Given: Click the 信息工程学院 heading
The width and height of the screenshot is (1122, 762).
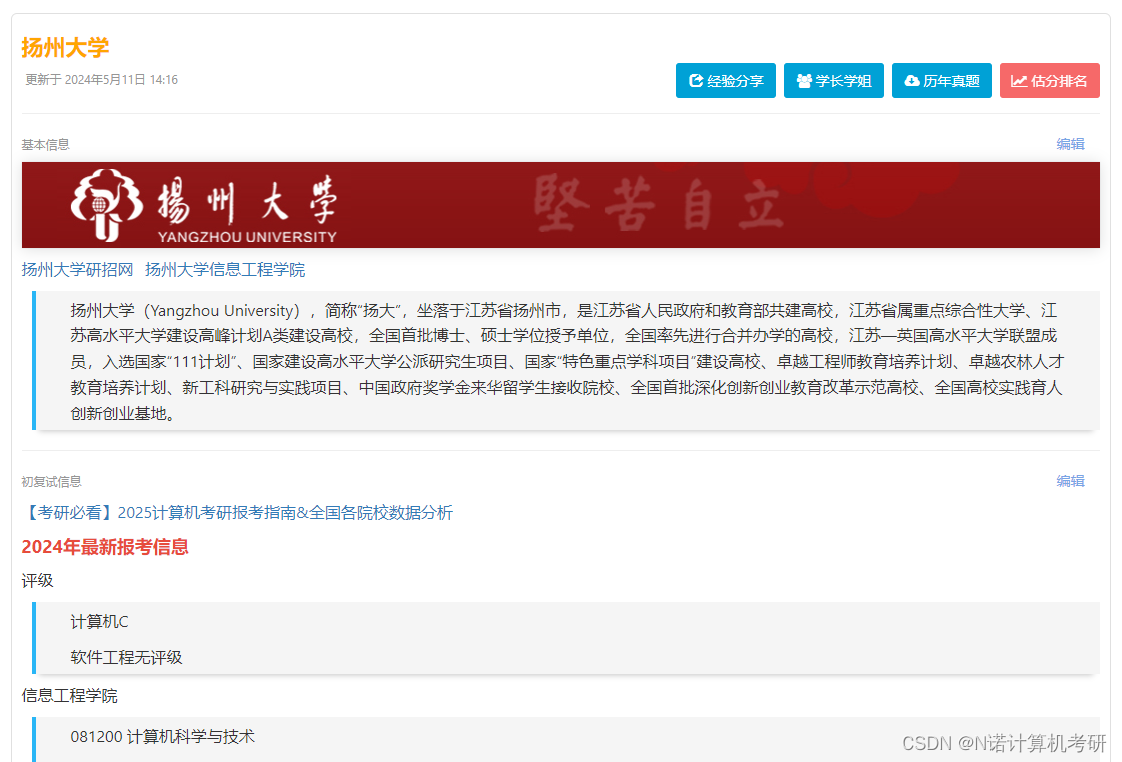Looking at the screenshot, I should point(69,696).
